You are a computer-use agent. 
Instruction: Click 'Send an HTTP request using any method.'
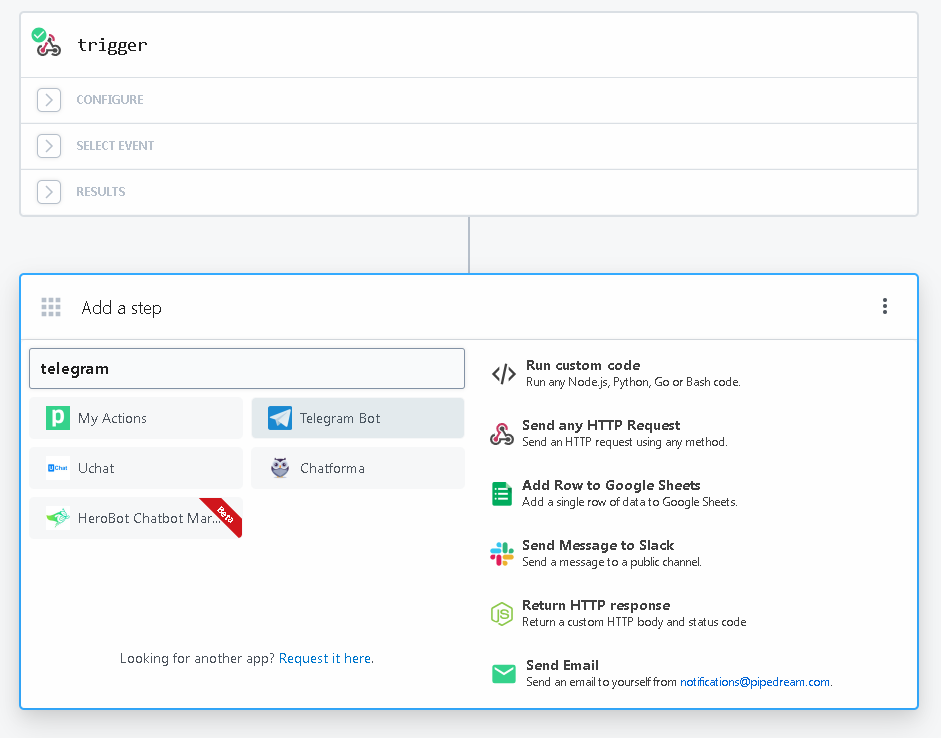tap(625, 442)
